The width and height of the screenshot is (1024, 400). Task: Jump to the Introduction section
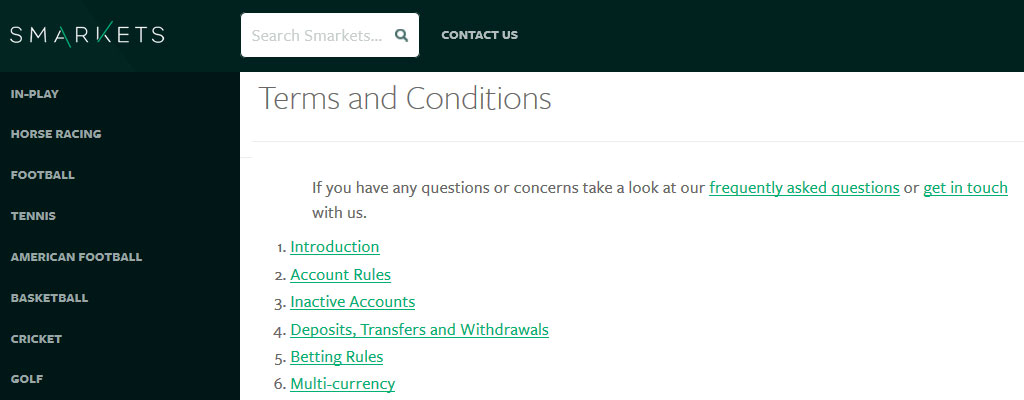click(335, 247)
